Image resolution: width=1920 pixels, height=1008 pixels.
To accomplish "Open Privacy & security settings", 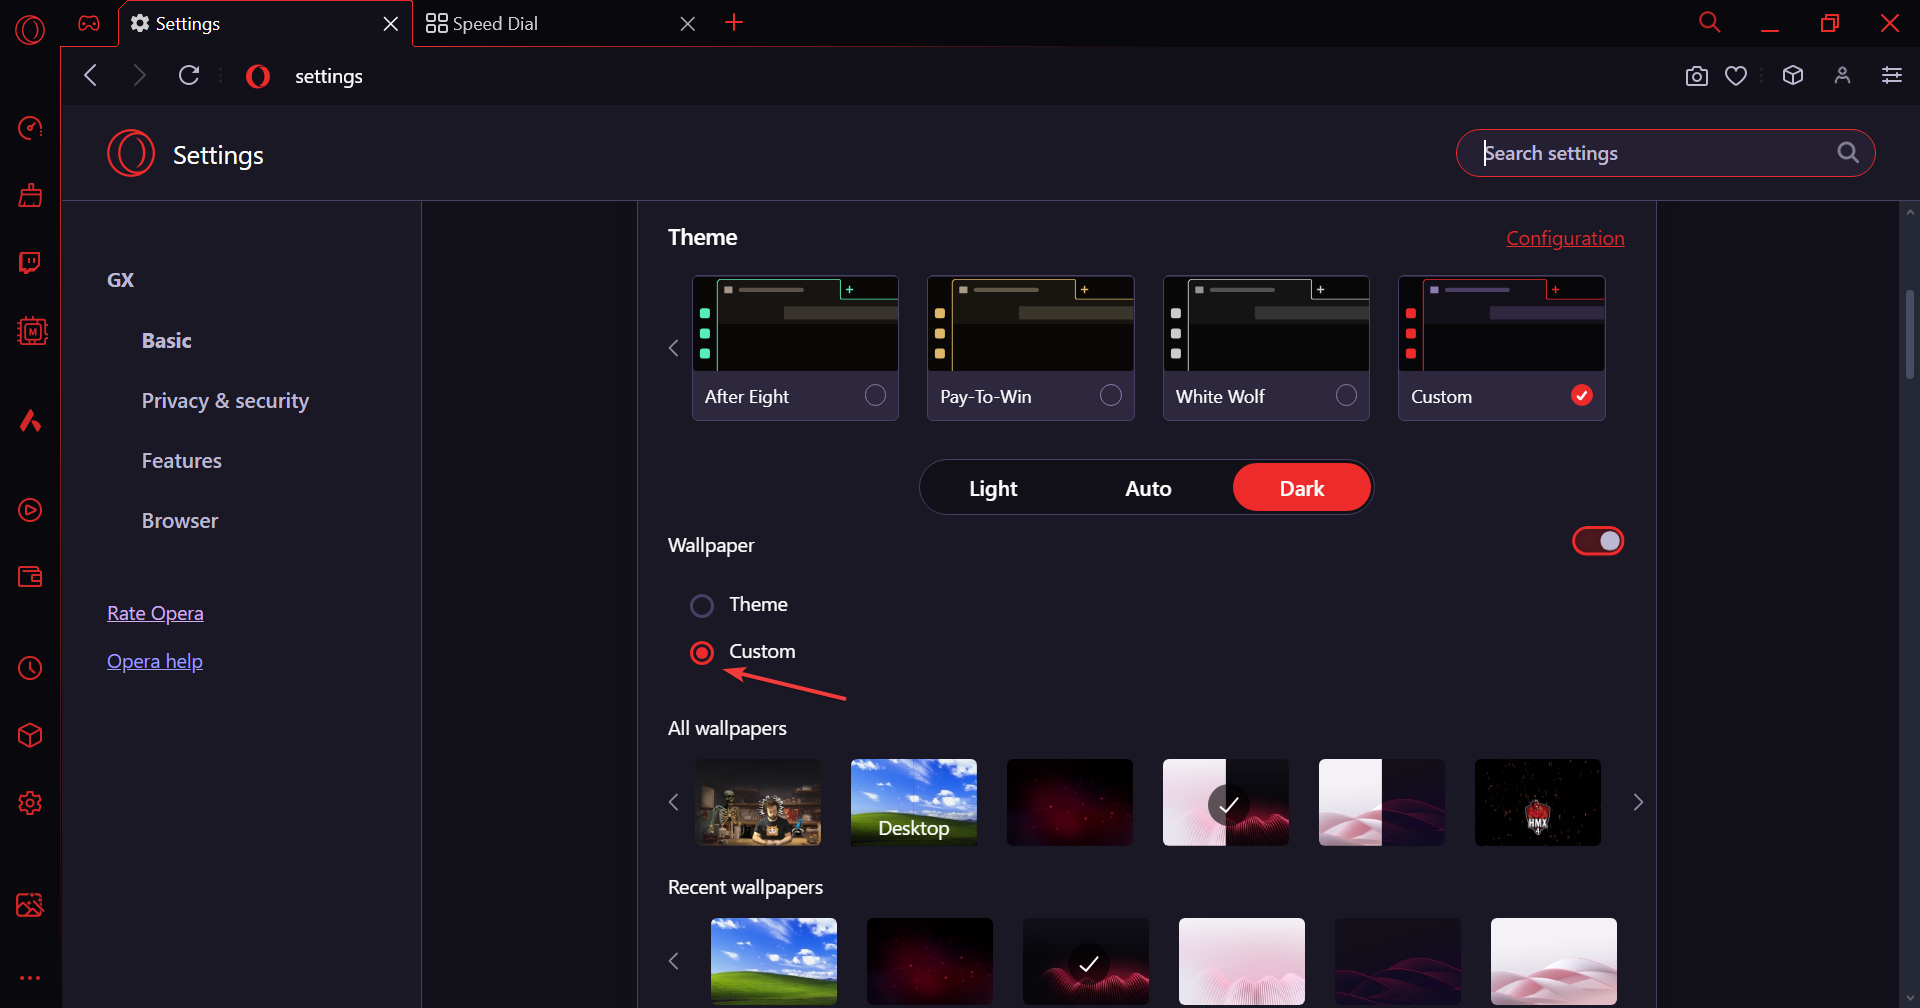I will pyautogui.click(x=225, y=400).
